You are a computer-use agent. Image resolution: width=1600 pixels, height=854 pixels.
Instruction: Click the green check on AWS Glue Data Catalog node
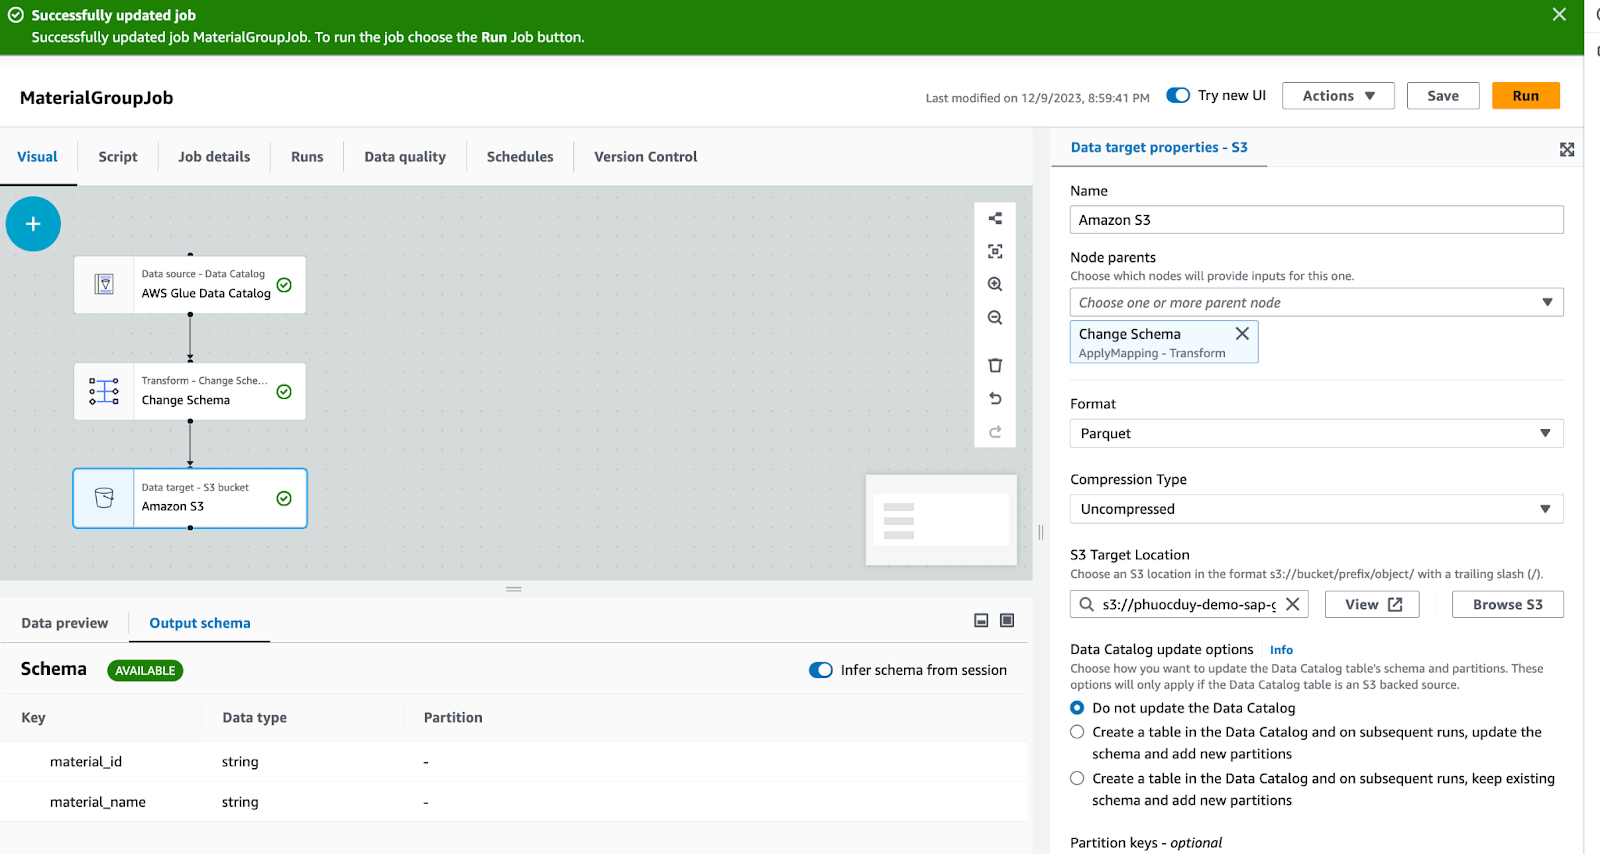pos(284,285)
